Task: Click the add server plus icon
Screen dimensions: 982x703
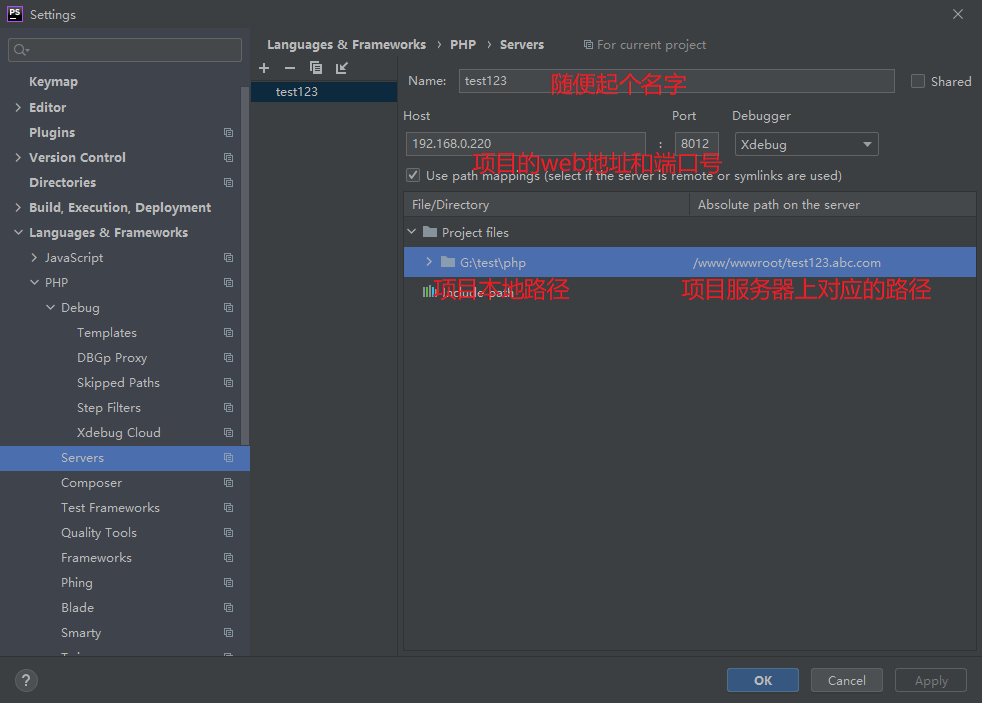Action: click(x=264, y=68)
